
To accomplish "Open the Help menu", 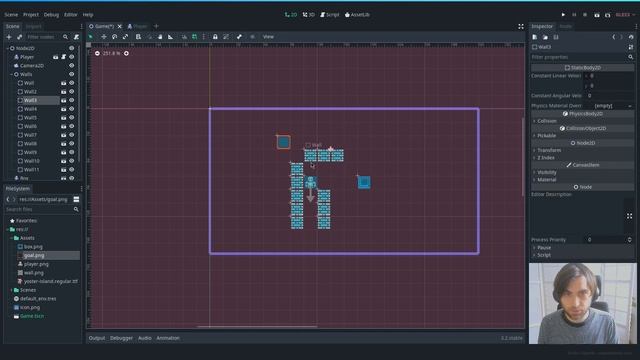I will click(x=88, y=15).
